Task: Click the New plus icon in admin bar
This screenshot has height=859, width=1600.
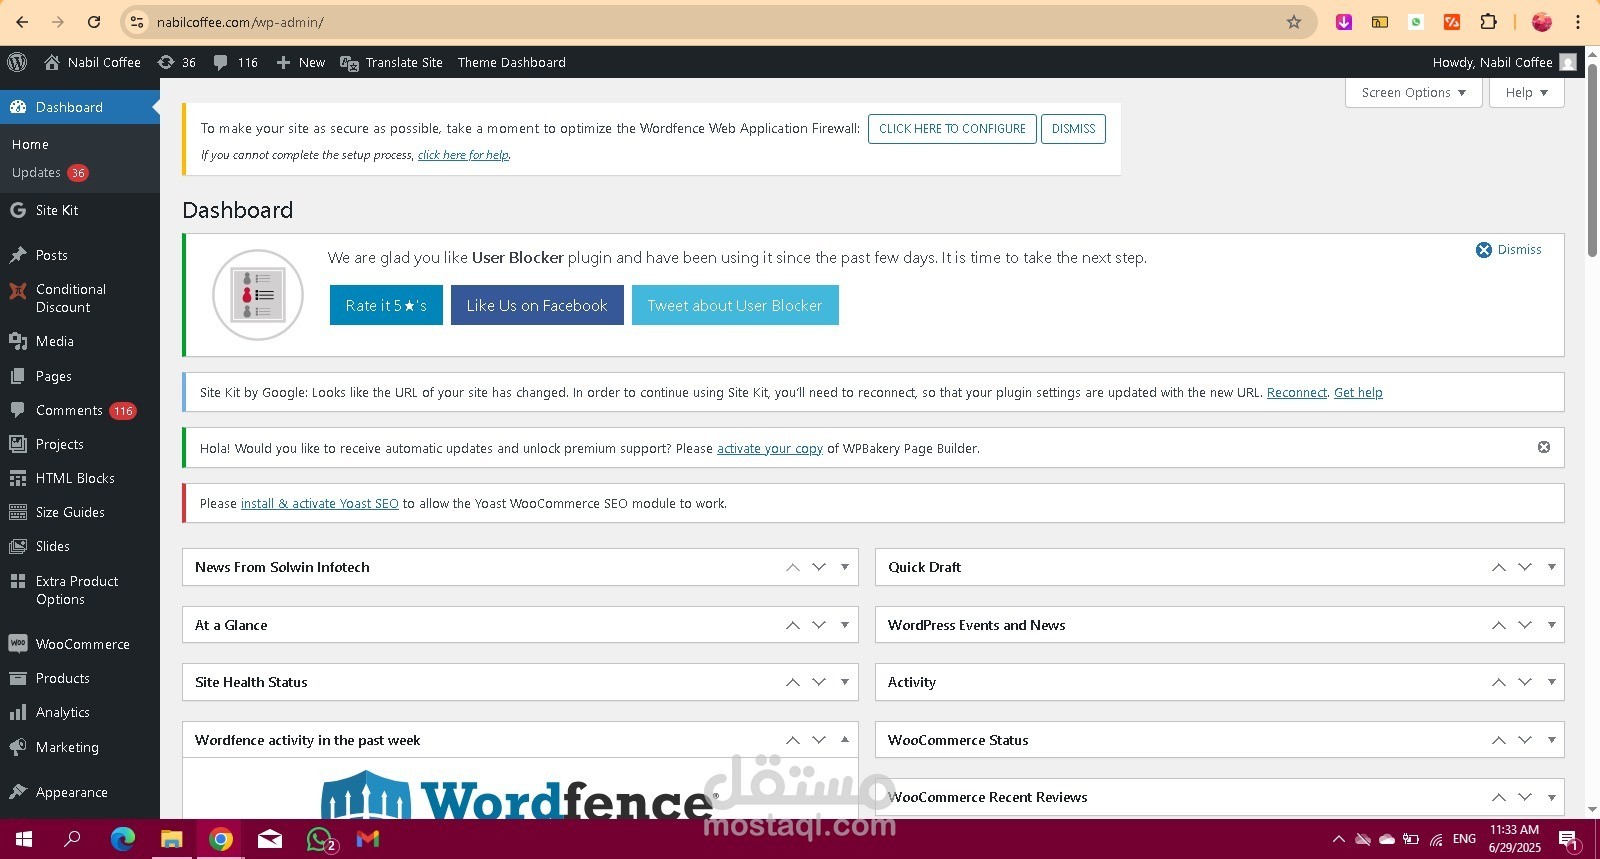Action: tap(283, 62)
